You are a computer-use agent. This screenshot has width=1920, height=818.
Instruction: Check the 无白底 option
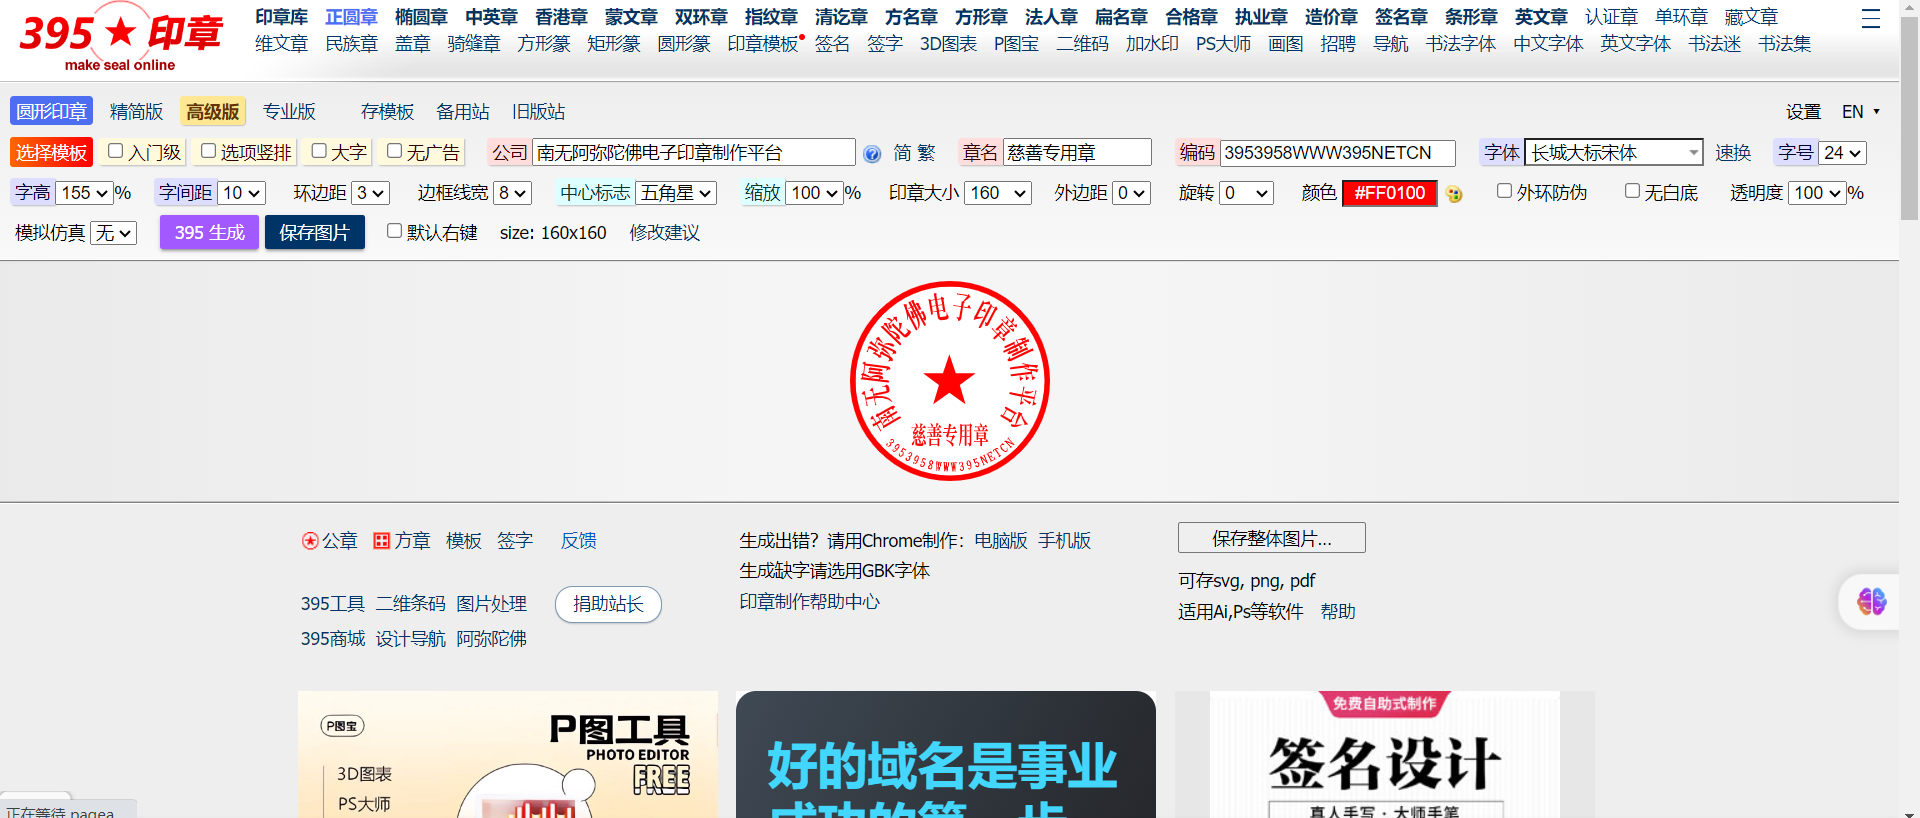pyautogui.click(x=1632, y=191)
